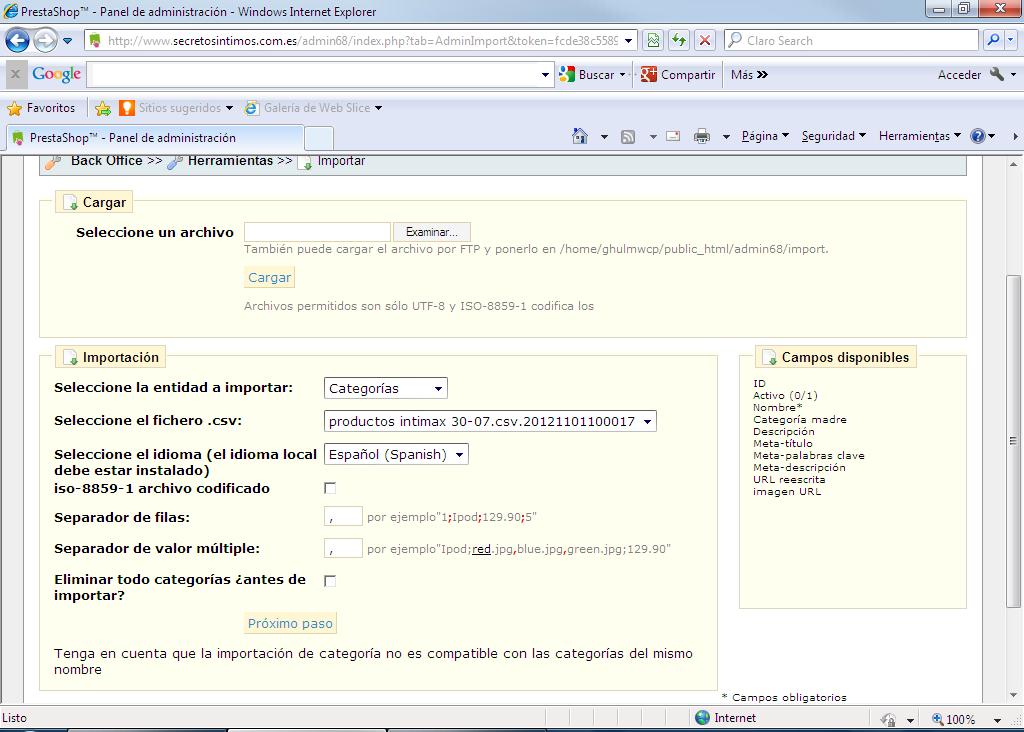This screenshot has width=1024, height=732.
Task: Close the Google toolbar with its X
Action: pos(15,74)
